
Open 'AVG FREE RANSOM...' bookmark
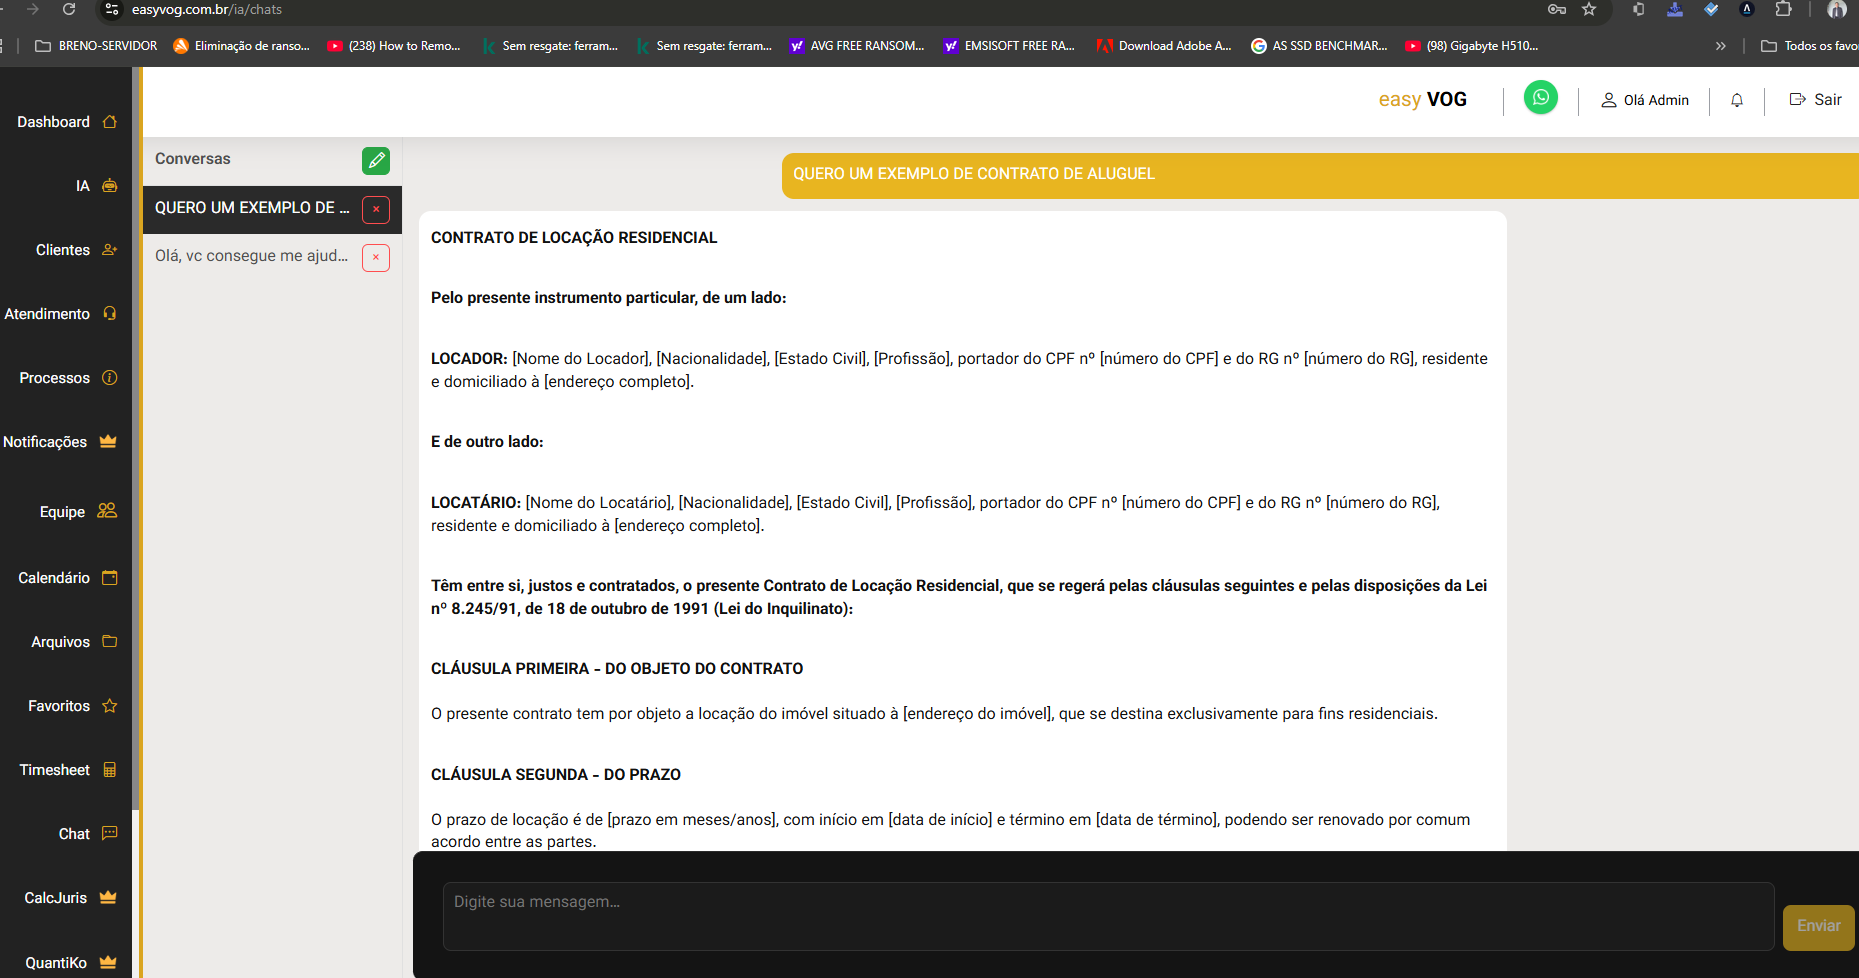point(857,46)
